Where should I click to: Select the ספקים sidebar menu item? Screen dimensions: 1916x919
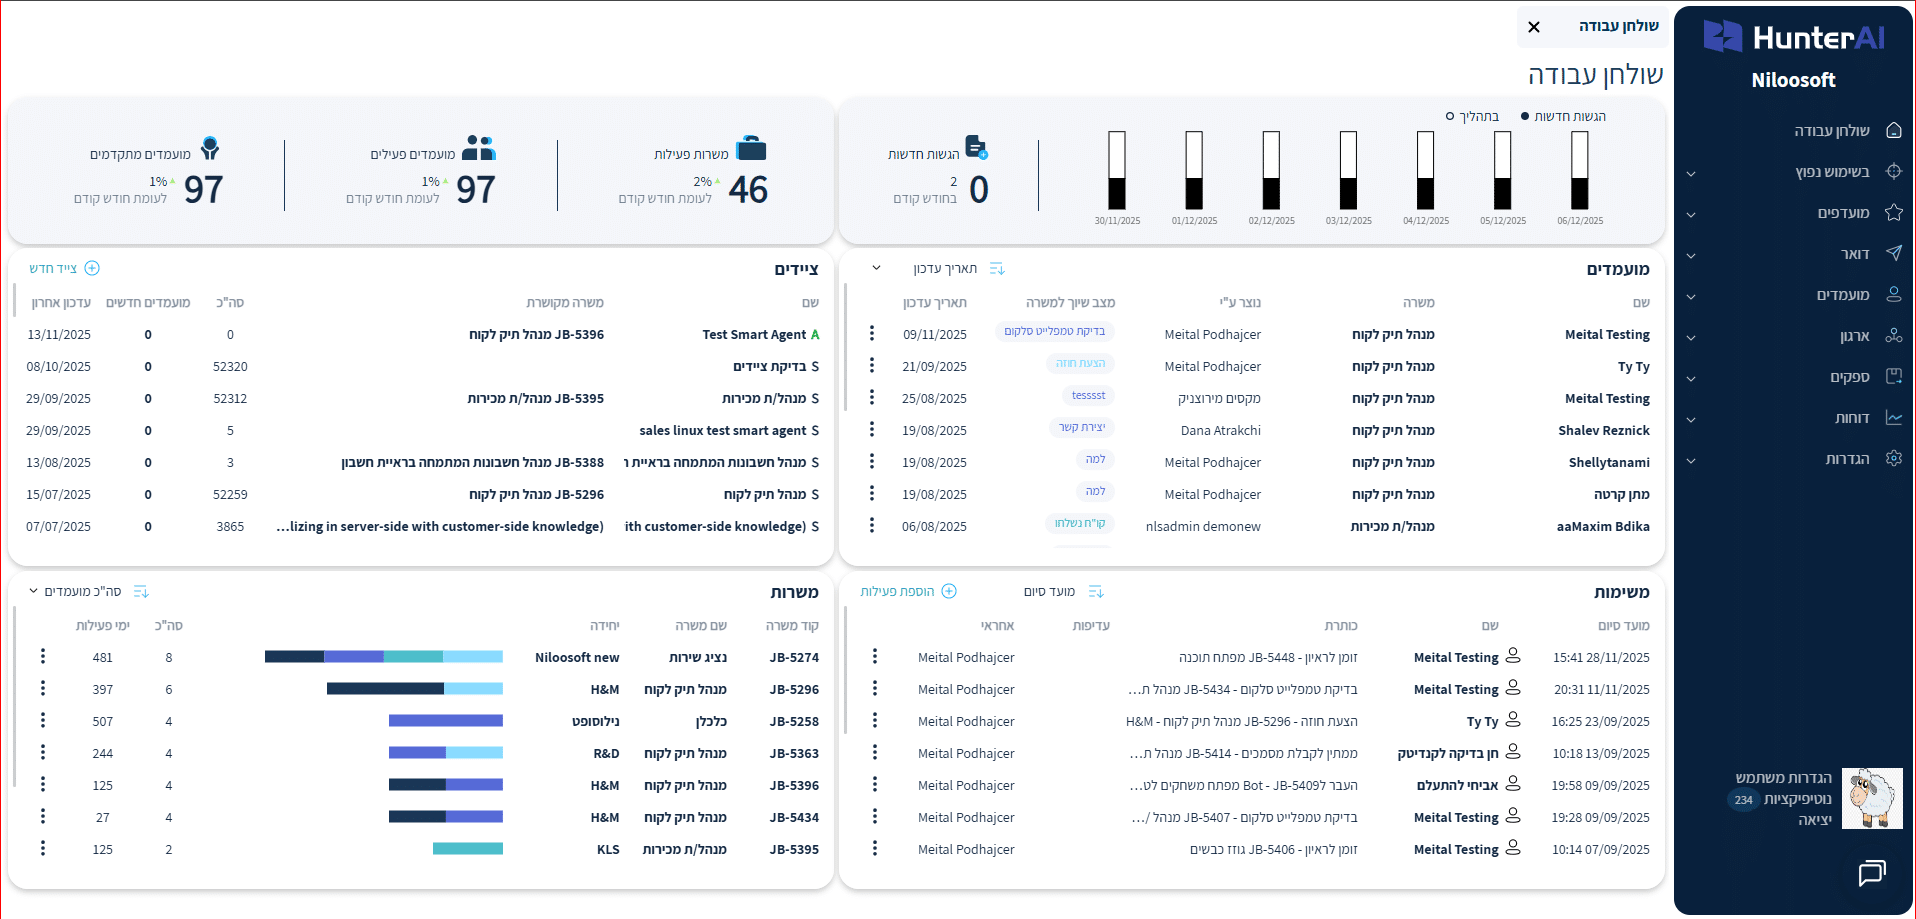pyautogui.click(x=1849, y=377)
